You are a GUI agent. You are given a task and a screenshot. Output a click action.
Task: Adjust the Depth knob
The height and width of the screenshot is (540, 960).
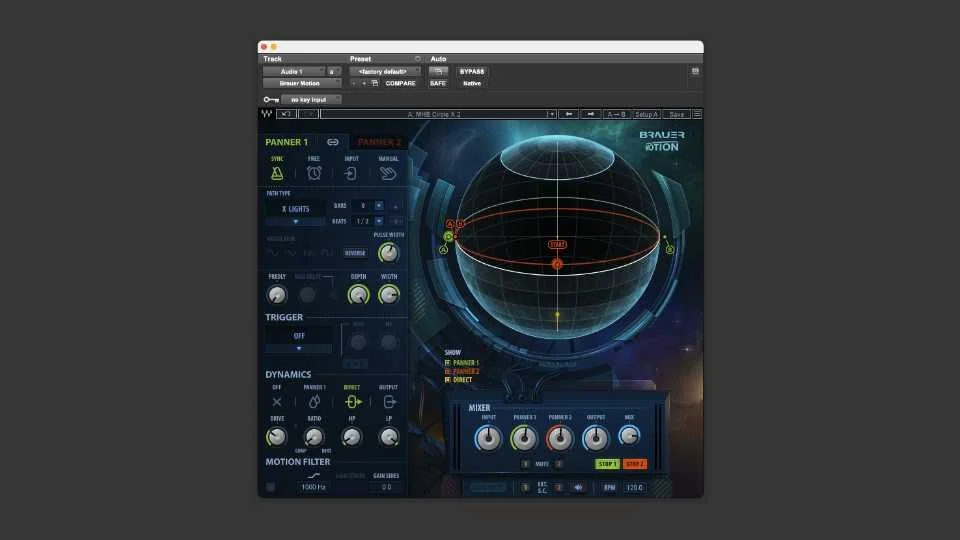tap(358, 294)
